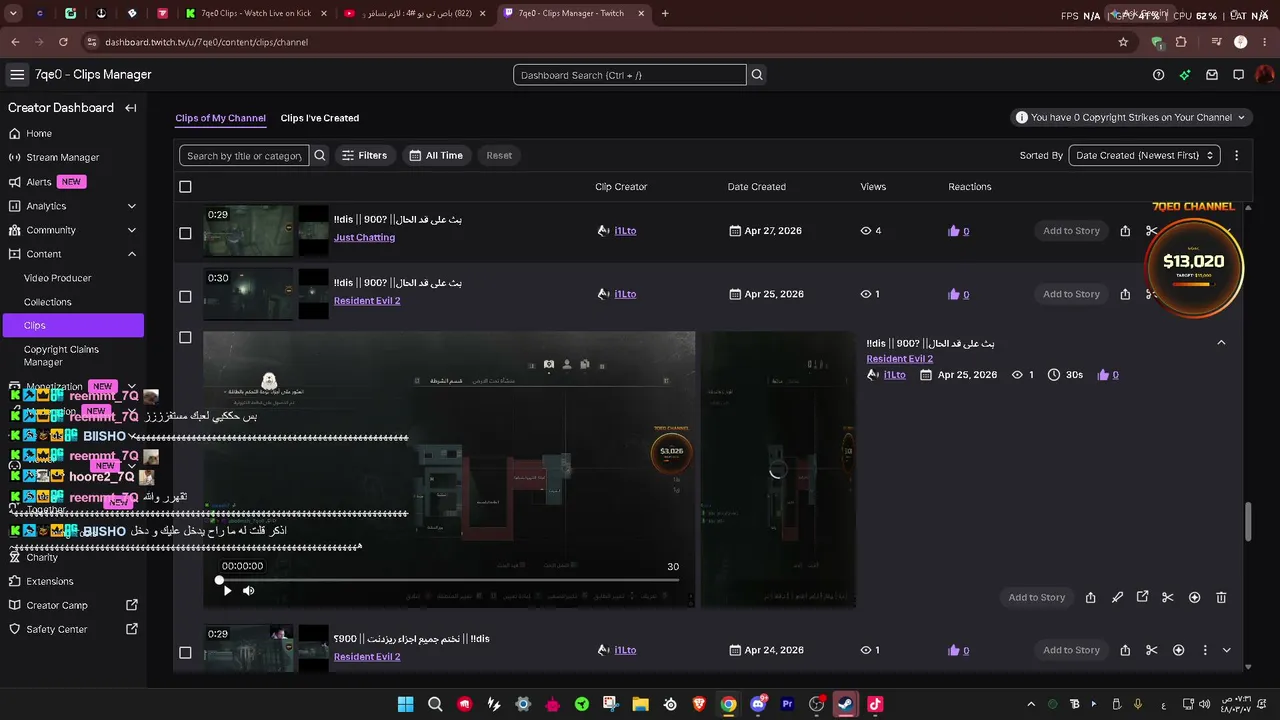Image resolution: width=1280 pixels, height=720 pixels.
Task: Expand the Analytics sidebar section
Action: tap(132, 206)
